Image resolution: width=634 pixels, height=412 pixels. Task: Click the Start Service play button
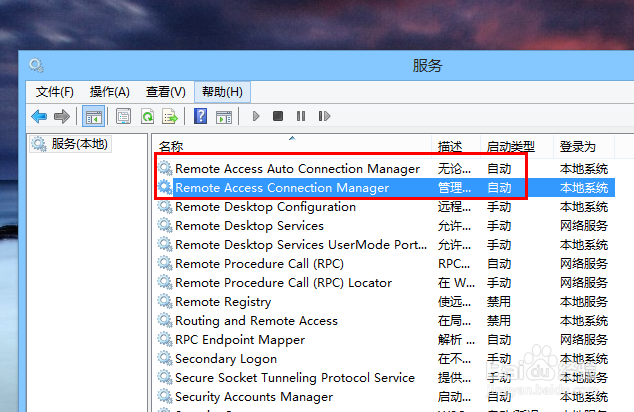256,116
